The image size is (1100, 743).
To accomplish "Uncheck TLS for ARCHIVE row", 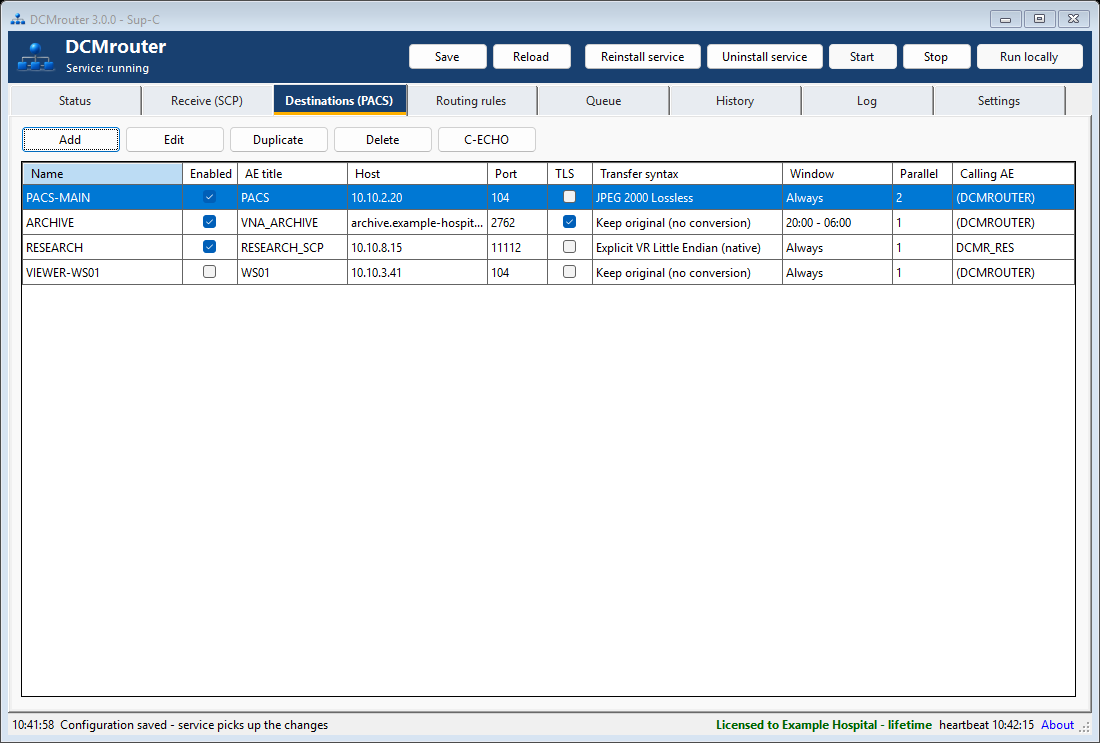I will (569, 222).
